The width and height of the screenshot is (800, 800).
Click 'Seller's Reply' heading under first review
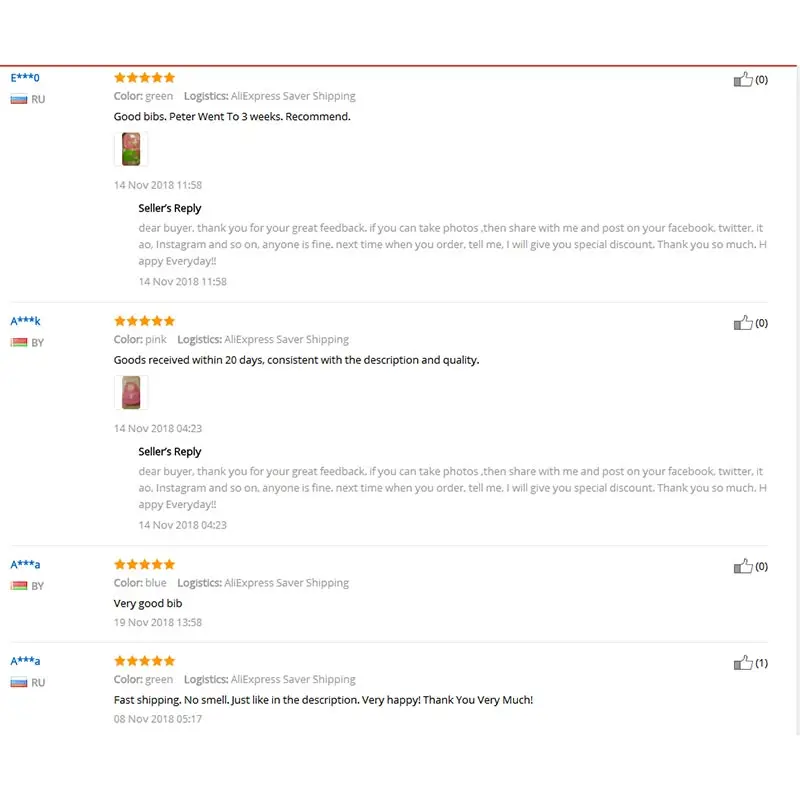coord(169,208)
